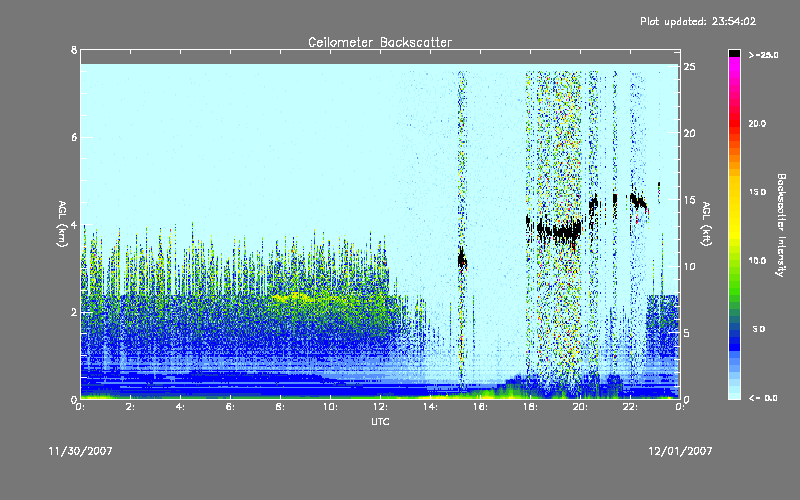The width and height of the screenshot is (800, 500).
Task: Click the '4:' hour tick label on the x-axis
Action: click(181, 407)
